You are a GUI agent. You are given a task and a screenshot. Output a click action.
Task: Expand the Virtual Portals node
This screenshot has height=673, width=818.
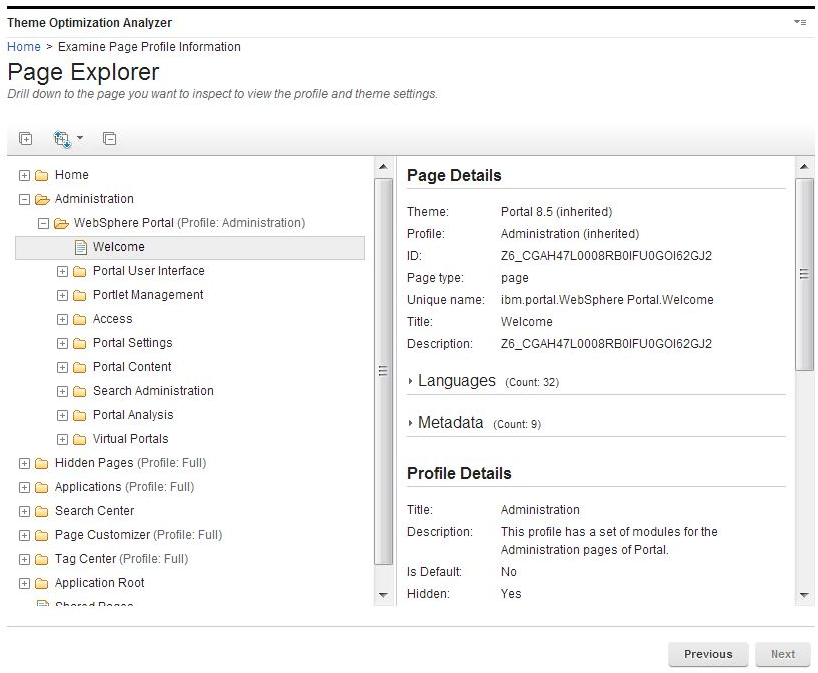pyautogui.click(x=62, y=439)
